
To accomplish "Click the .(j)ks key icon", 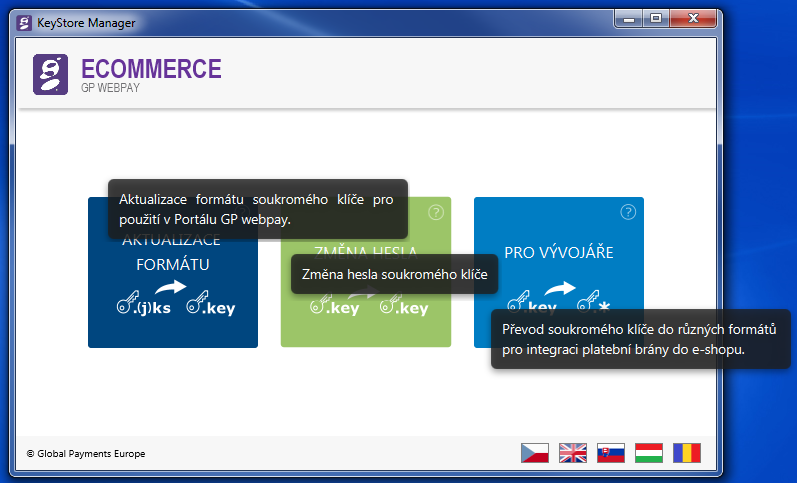I will (144, 304).
